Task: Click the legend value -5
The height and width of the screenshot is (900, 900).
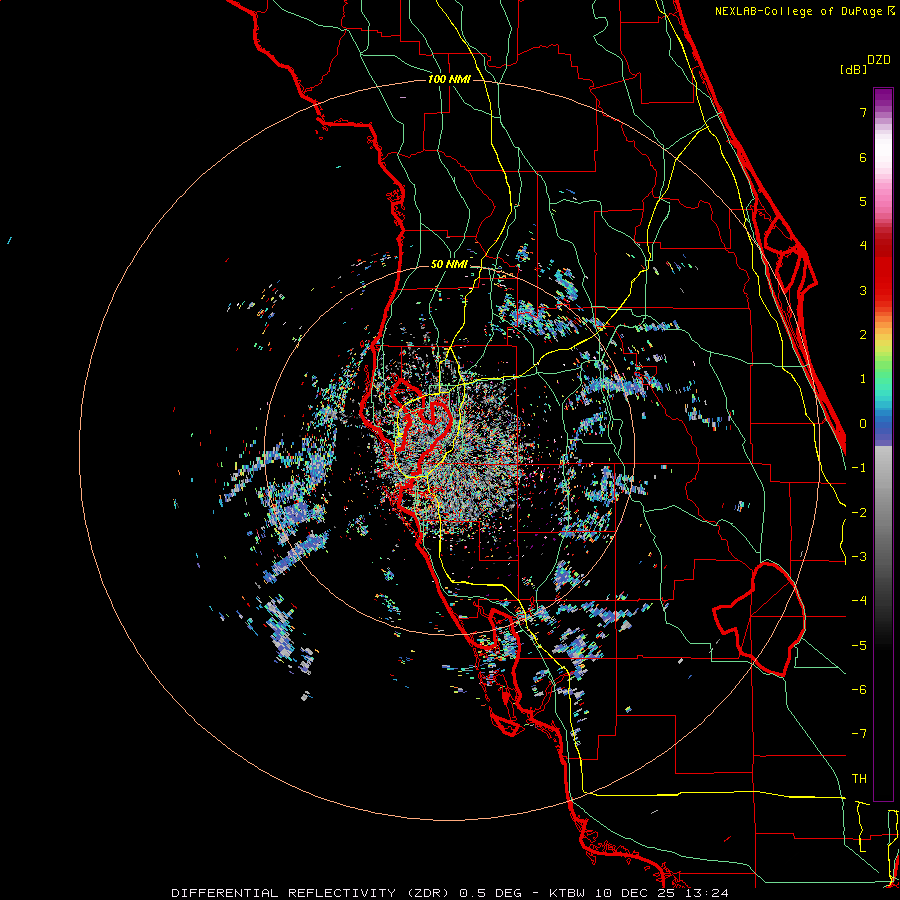Action: (859, 646)
